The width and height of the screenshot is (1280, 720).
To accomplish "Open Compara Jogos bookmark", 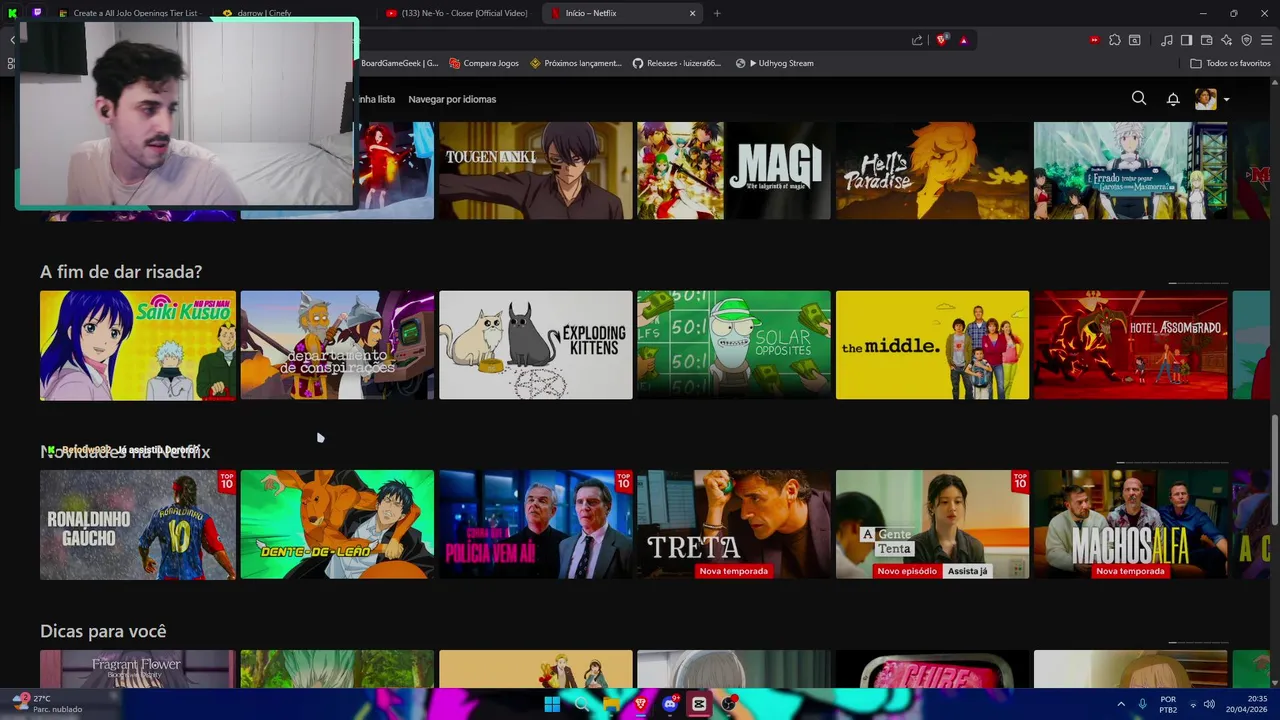I will click(484, 63).
